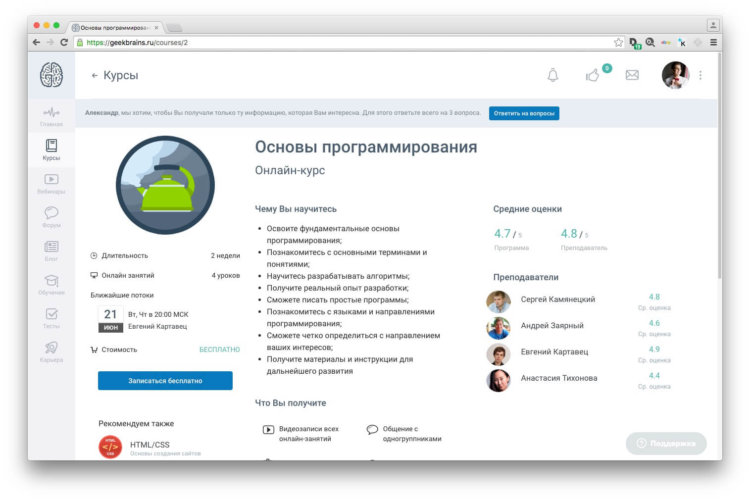Click the browser forward button
The width and height of the screenshot is (750, 500).
(50, 43)
